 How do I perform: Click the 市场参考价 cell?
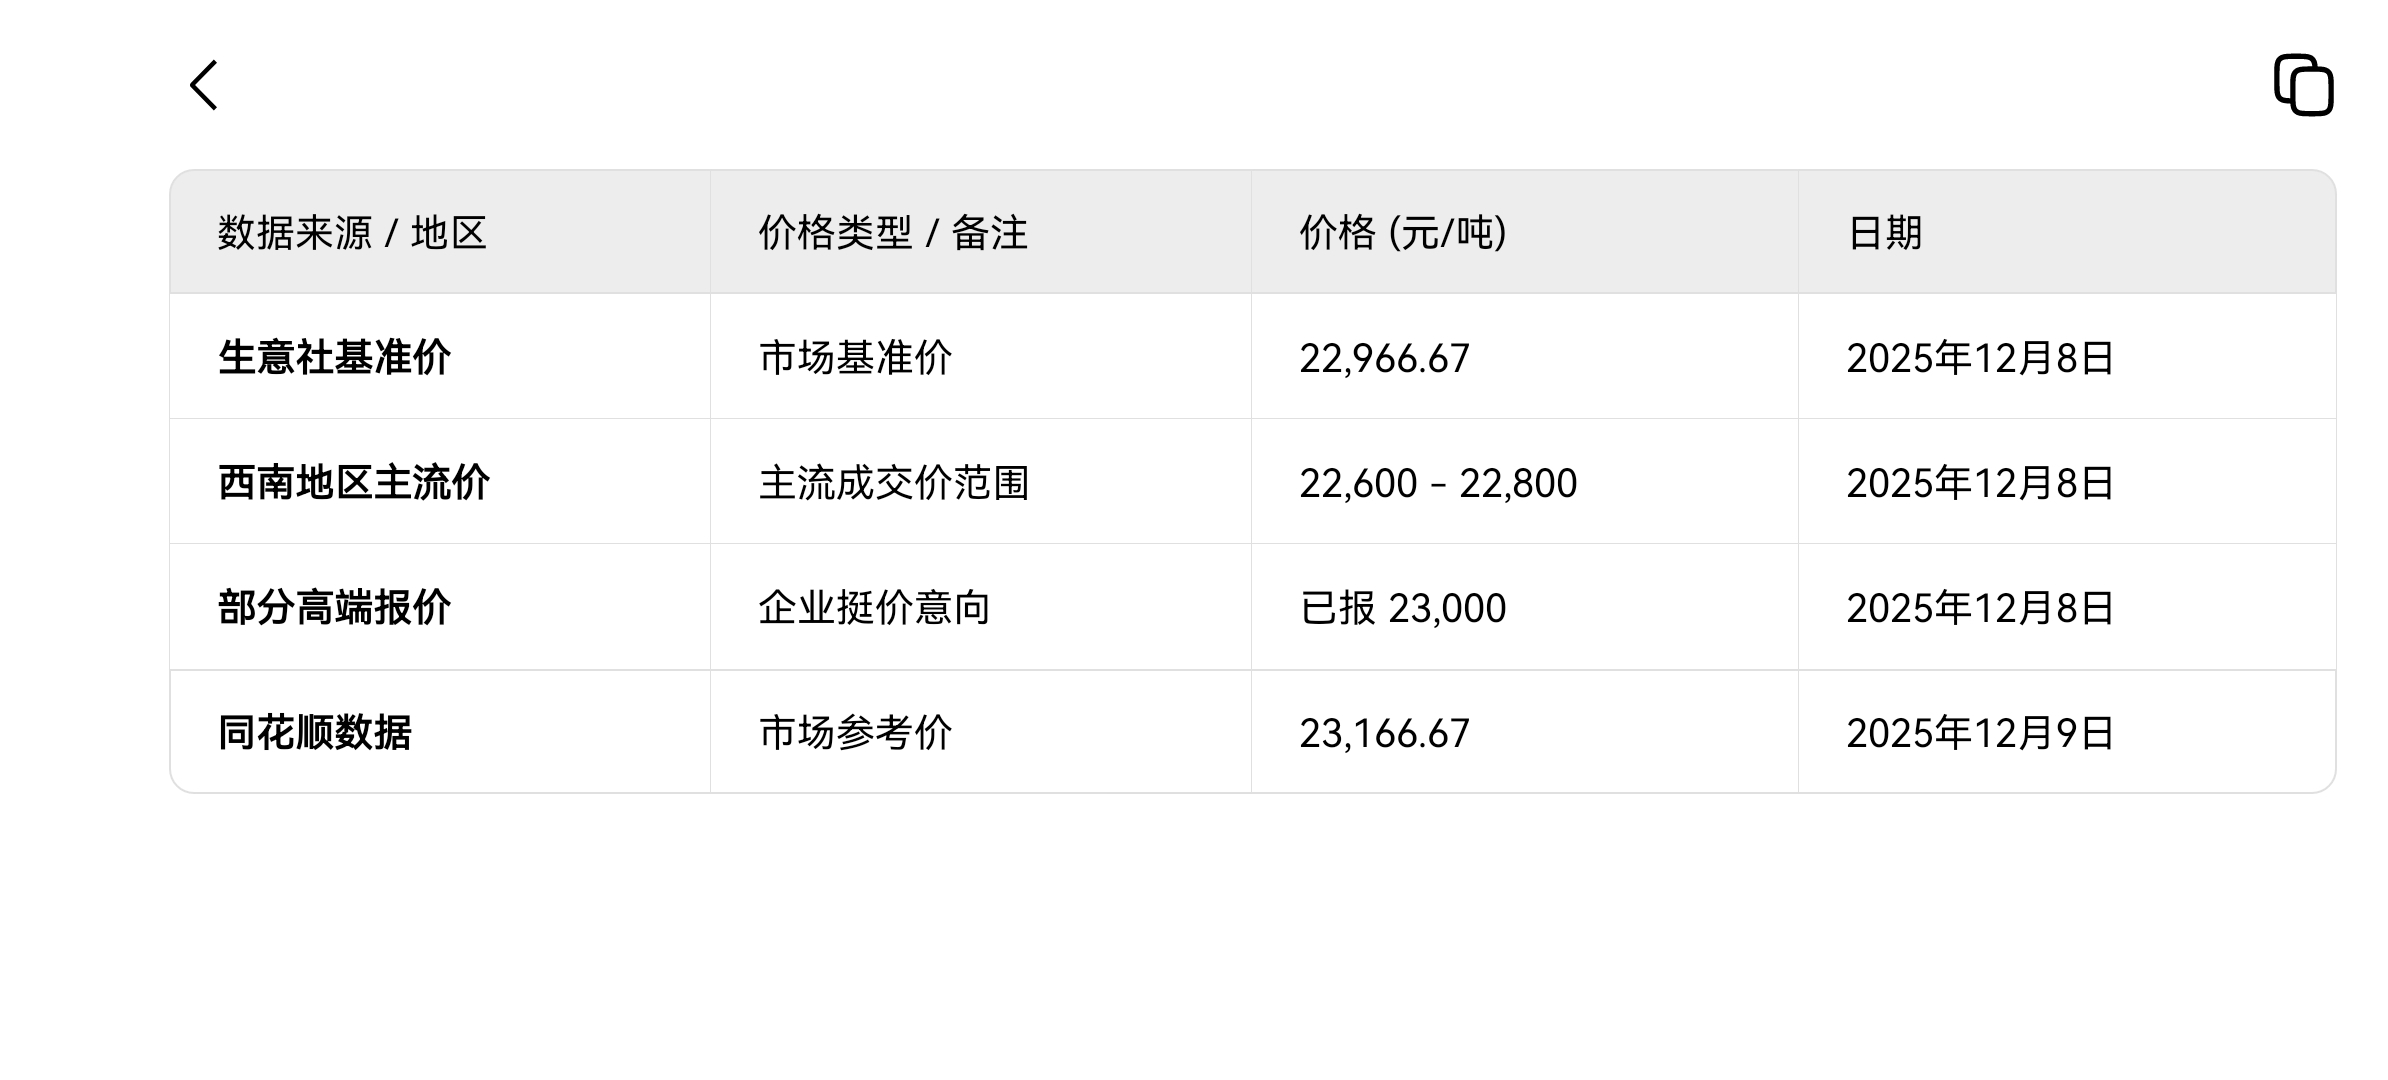[x=855, y=733]
